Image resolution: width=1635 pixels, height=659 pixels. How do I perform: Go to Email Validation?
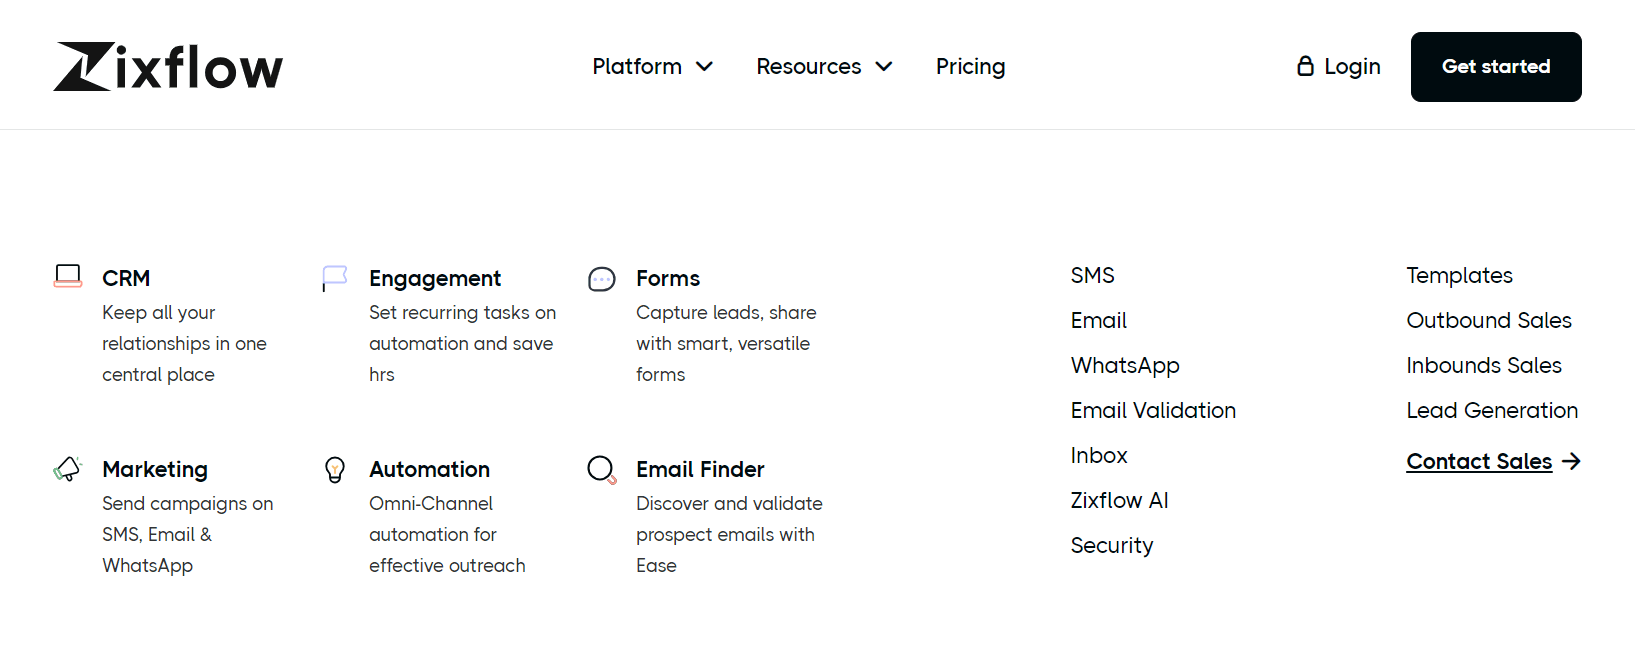click(x=1153, y=410)
